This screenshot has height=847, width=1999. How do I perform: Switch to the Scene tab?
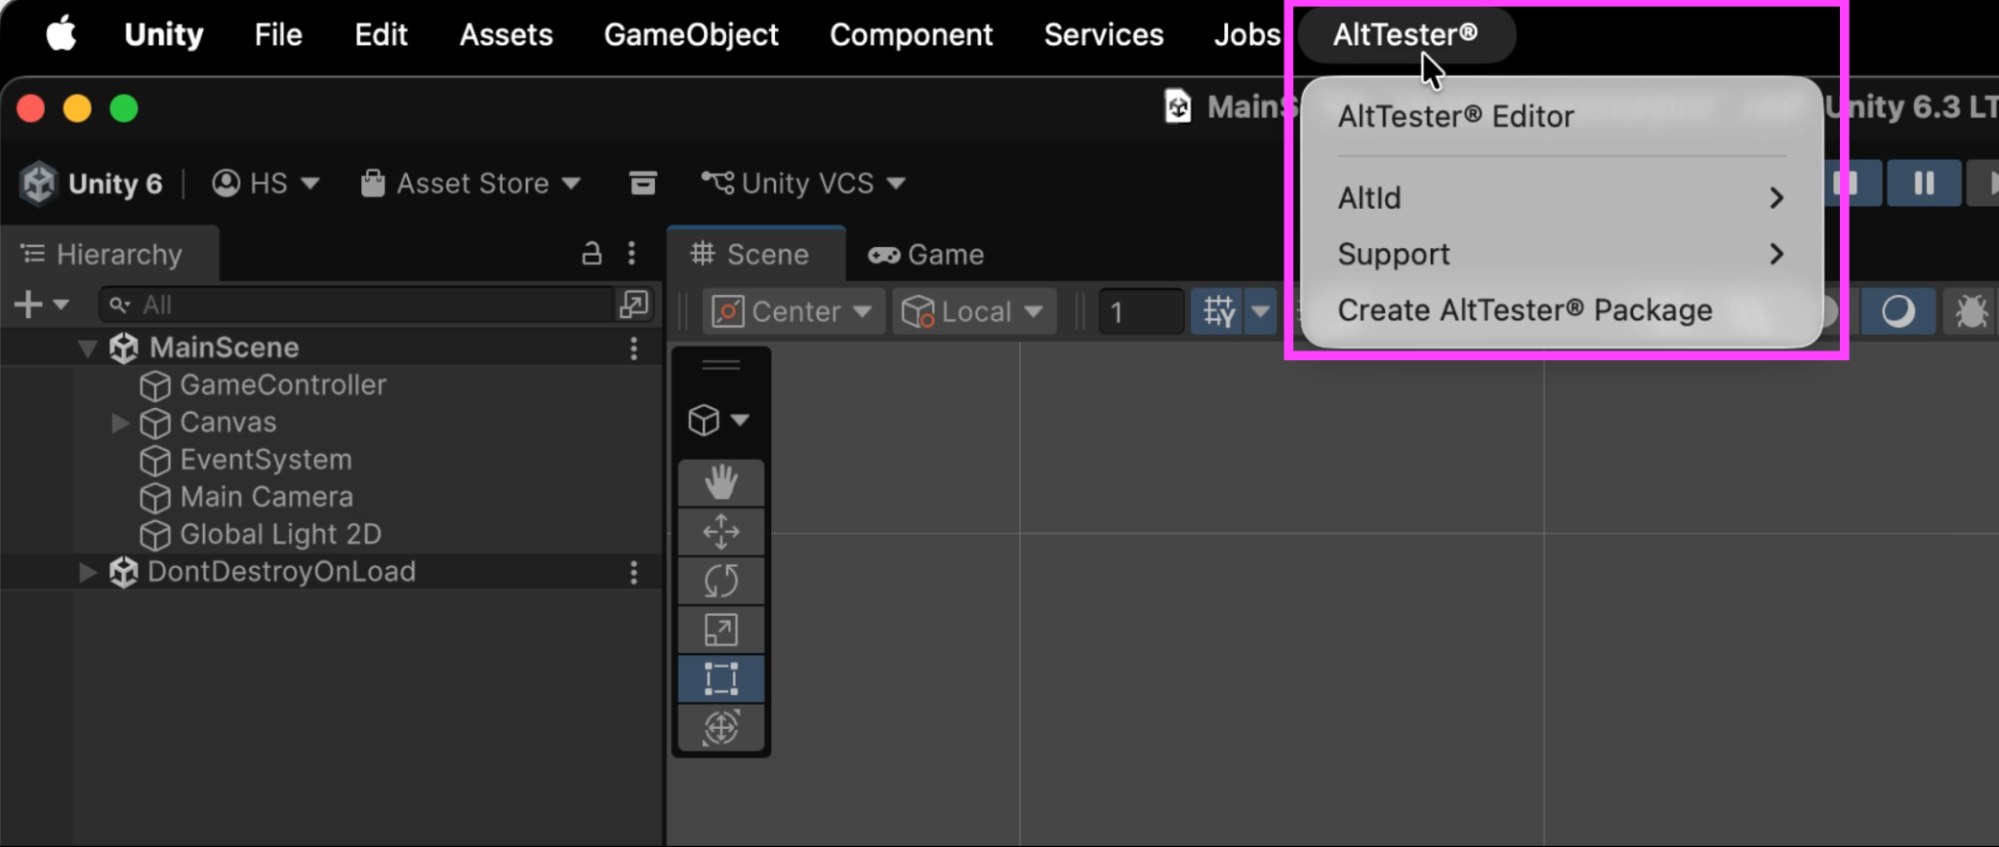point(756,255)
